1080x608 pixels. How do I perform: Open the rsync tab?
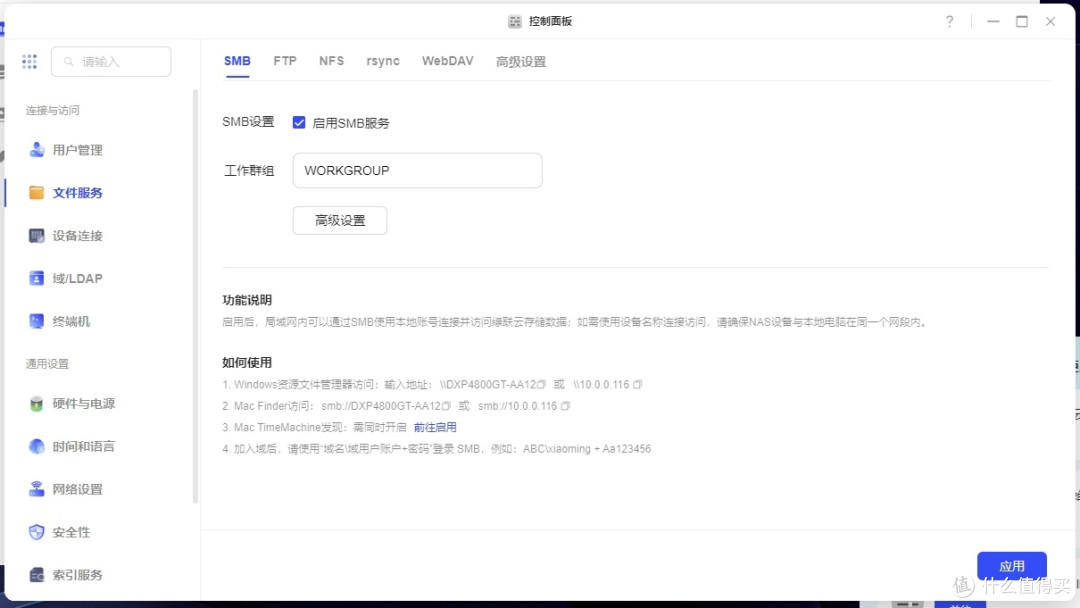(383, 61)
